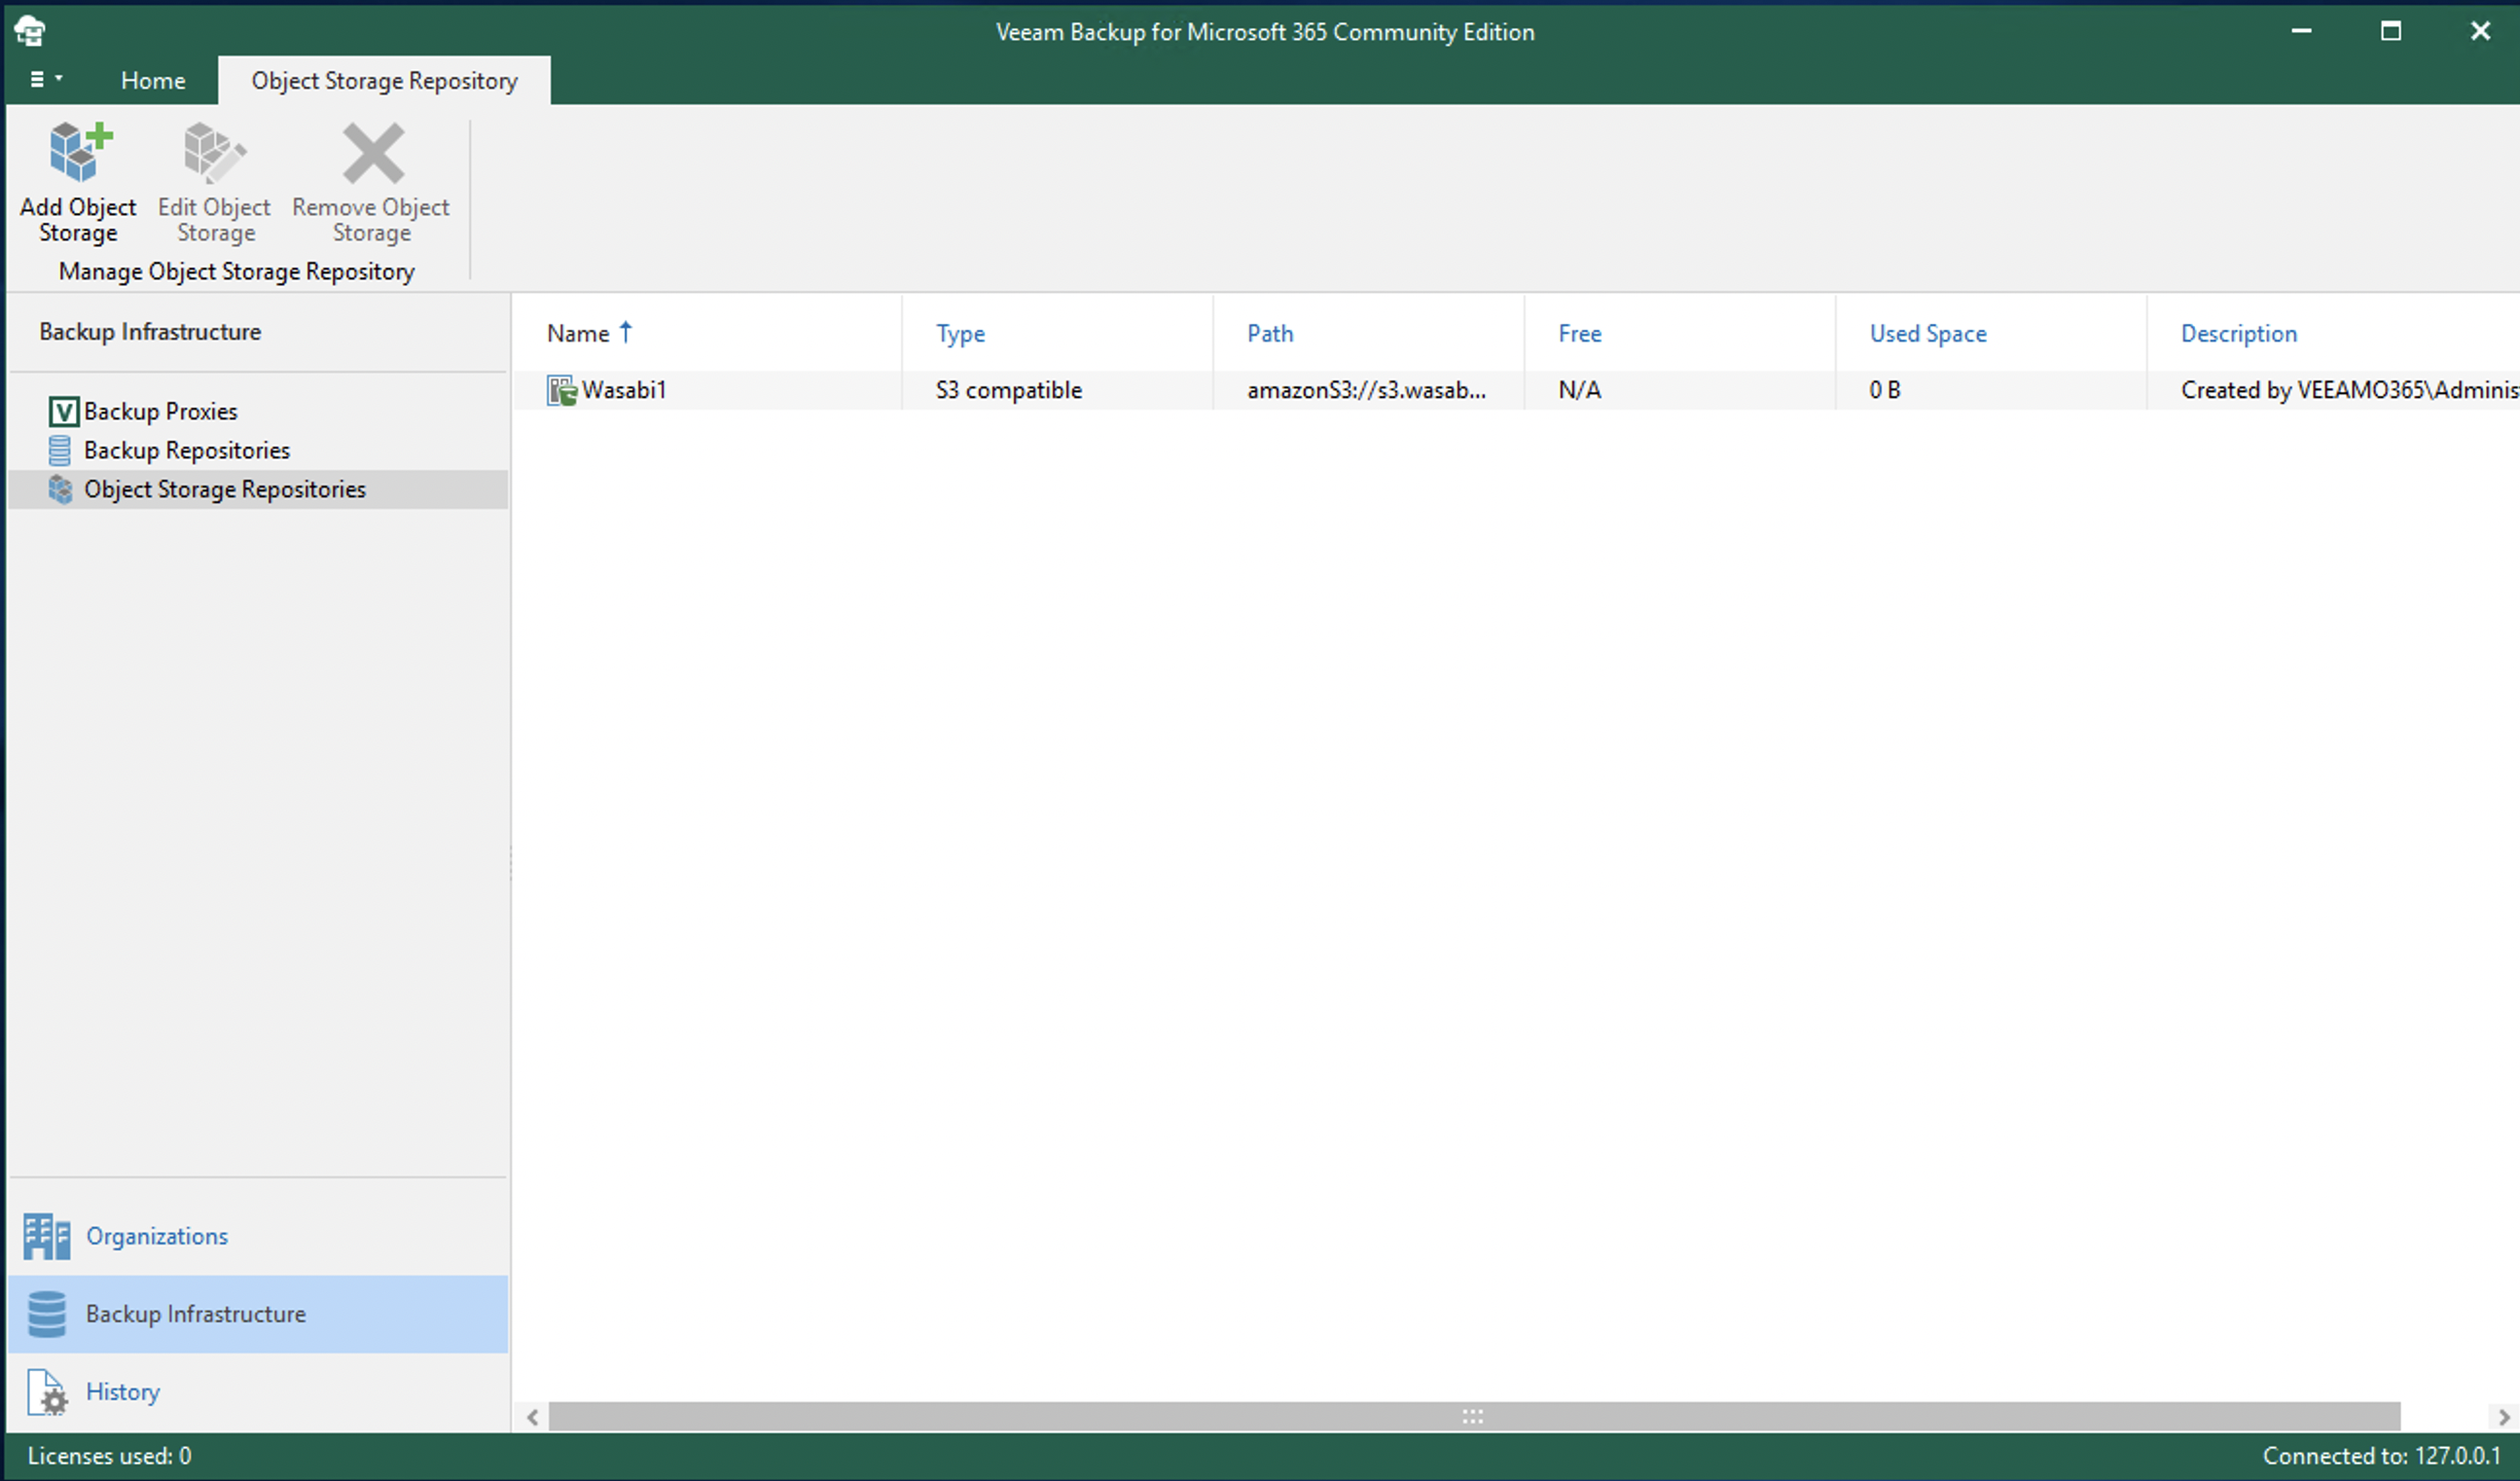This screenshot has height=1481, width=2520.
Task: Maximize the Veeam window
Action: point(2391,31)
